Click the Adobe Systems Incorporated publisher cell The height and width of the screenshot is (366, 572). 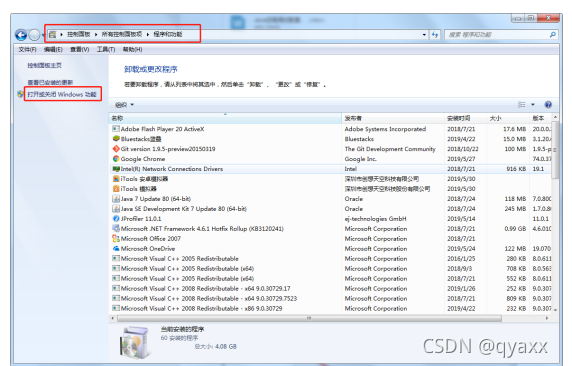click(385, 129)
